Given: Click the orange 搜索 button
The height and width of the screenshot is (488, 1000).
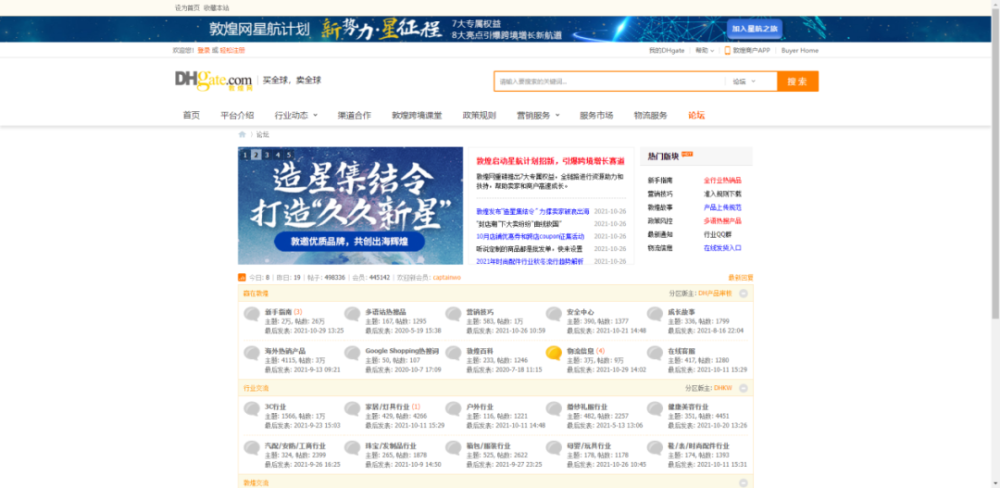Looking at the screenshot, I should click(797, 82).
